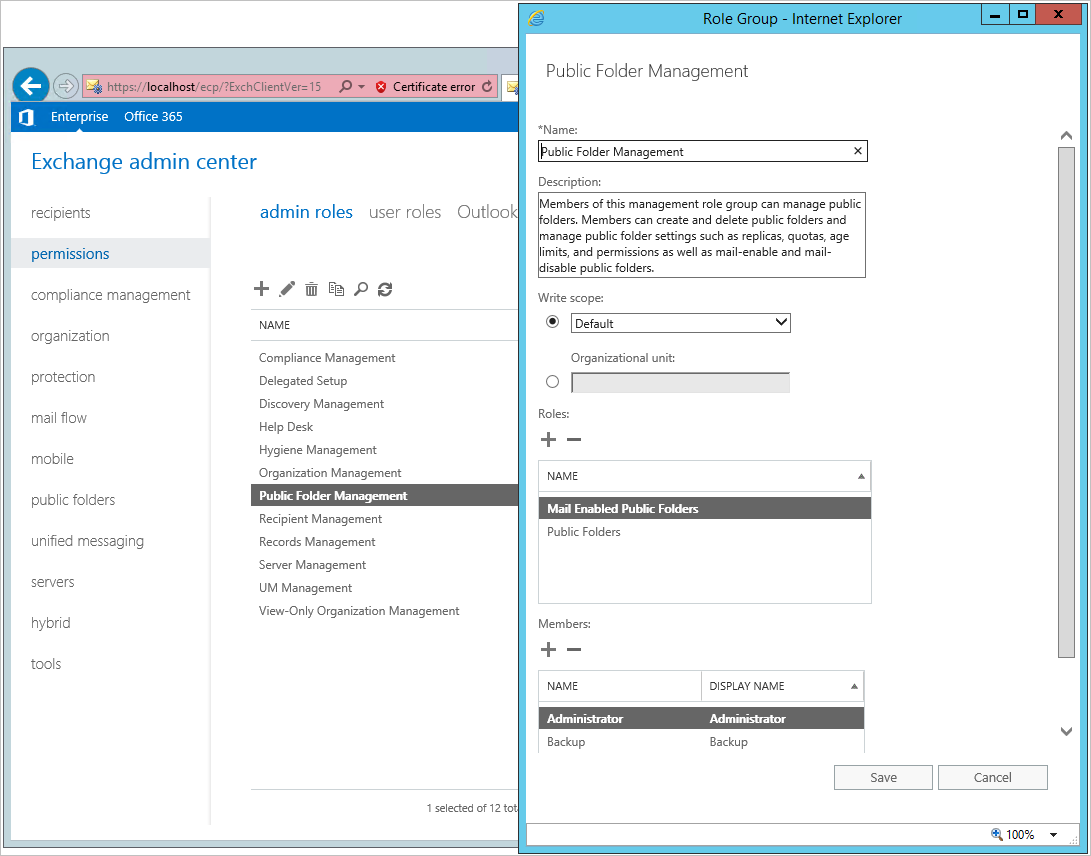Viewport: 1091px width, 856px height.
Task: Open servers in the left navigation
Action: [53, 582]
